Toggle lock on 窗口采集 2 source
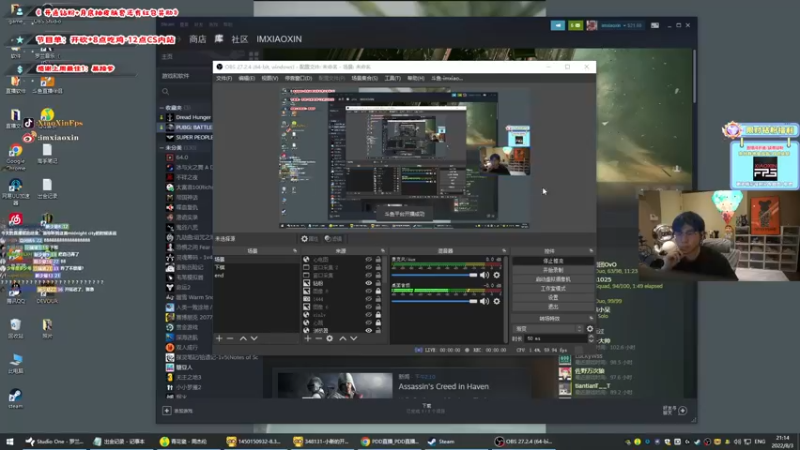 tap(378, 267)
